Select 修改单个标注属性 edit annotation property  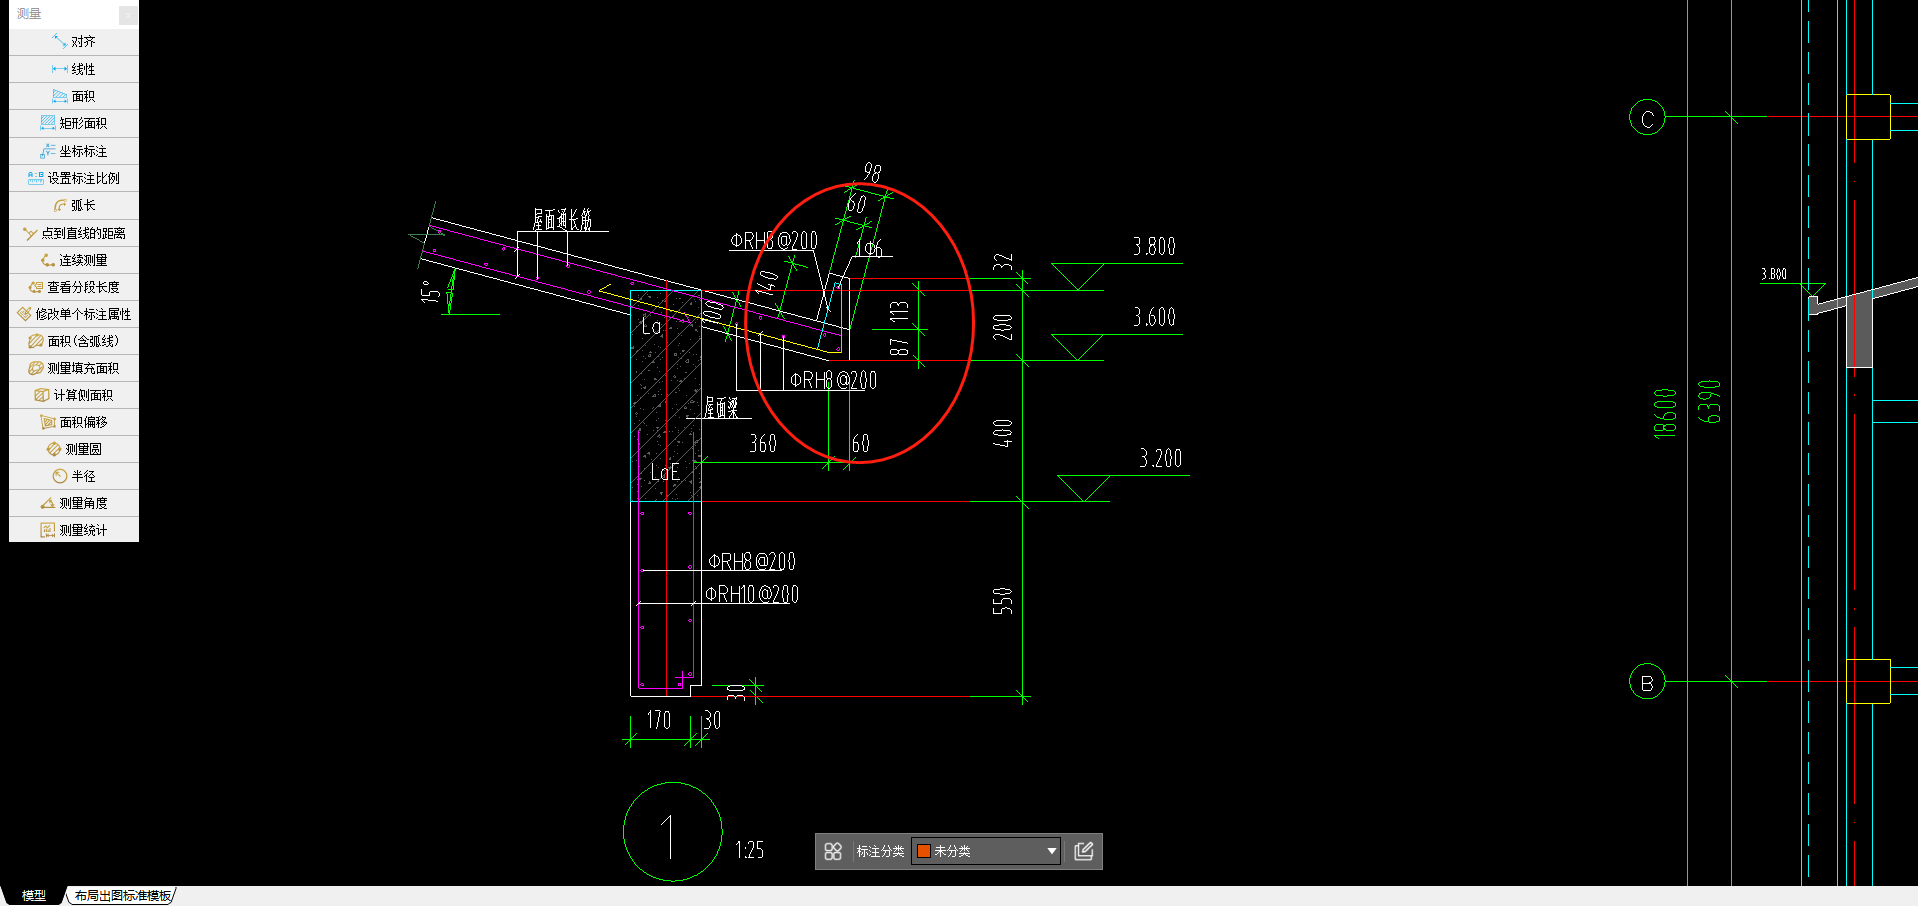(x=74, y=314)
